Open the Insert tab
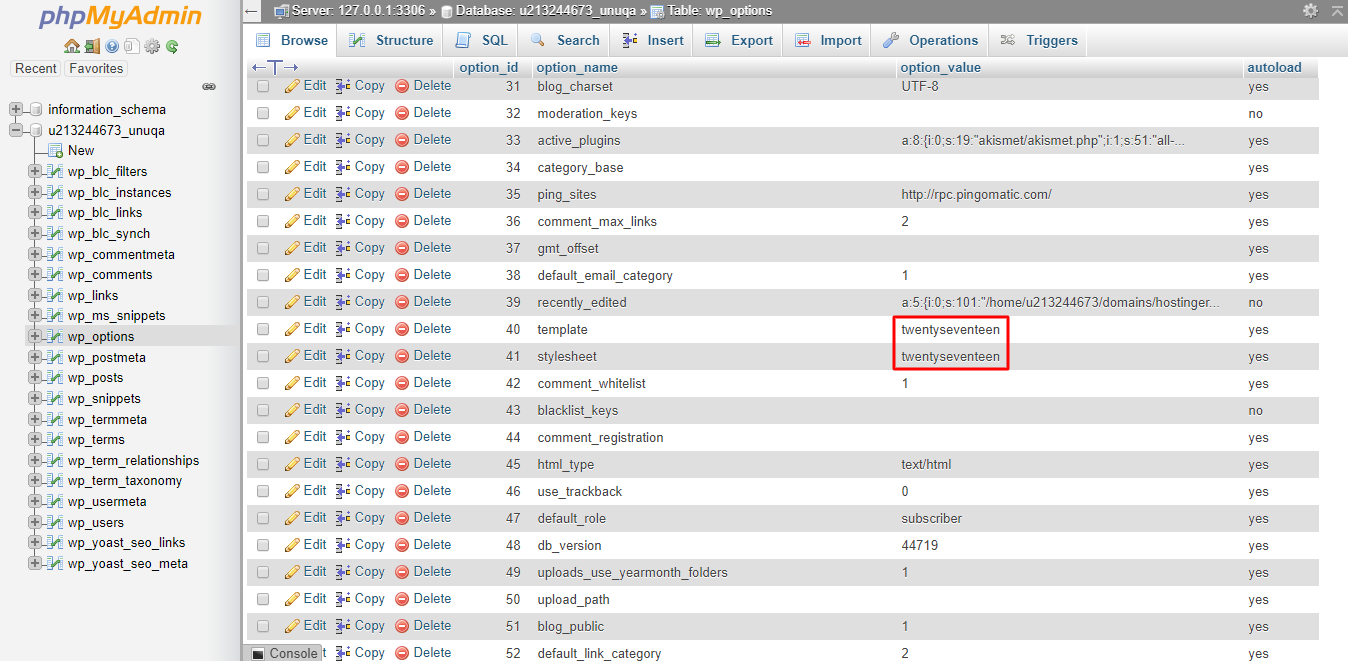Viewport: 1348px width, 661px height. pos(653,40)
